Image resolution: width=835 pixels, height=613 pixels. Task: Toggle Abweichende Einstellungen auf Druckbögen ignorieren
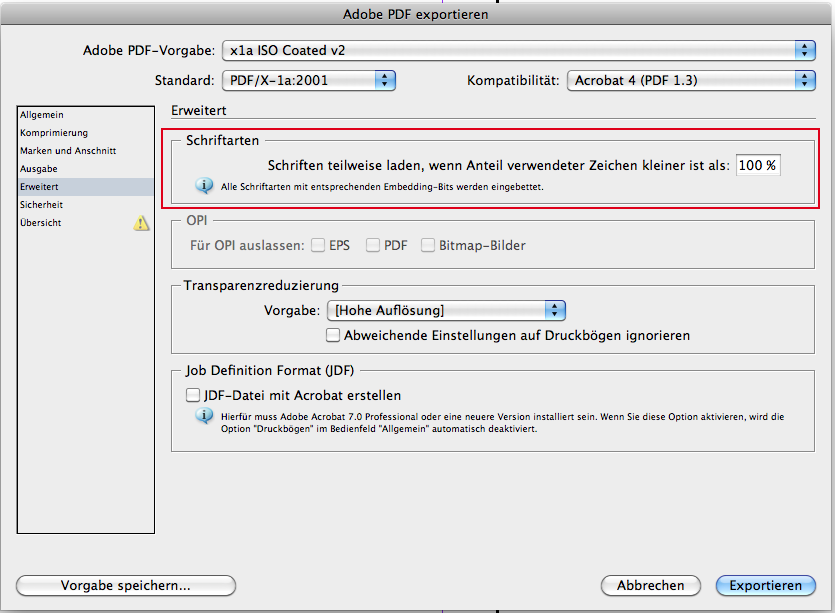point(333,335)
